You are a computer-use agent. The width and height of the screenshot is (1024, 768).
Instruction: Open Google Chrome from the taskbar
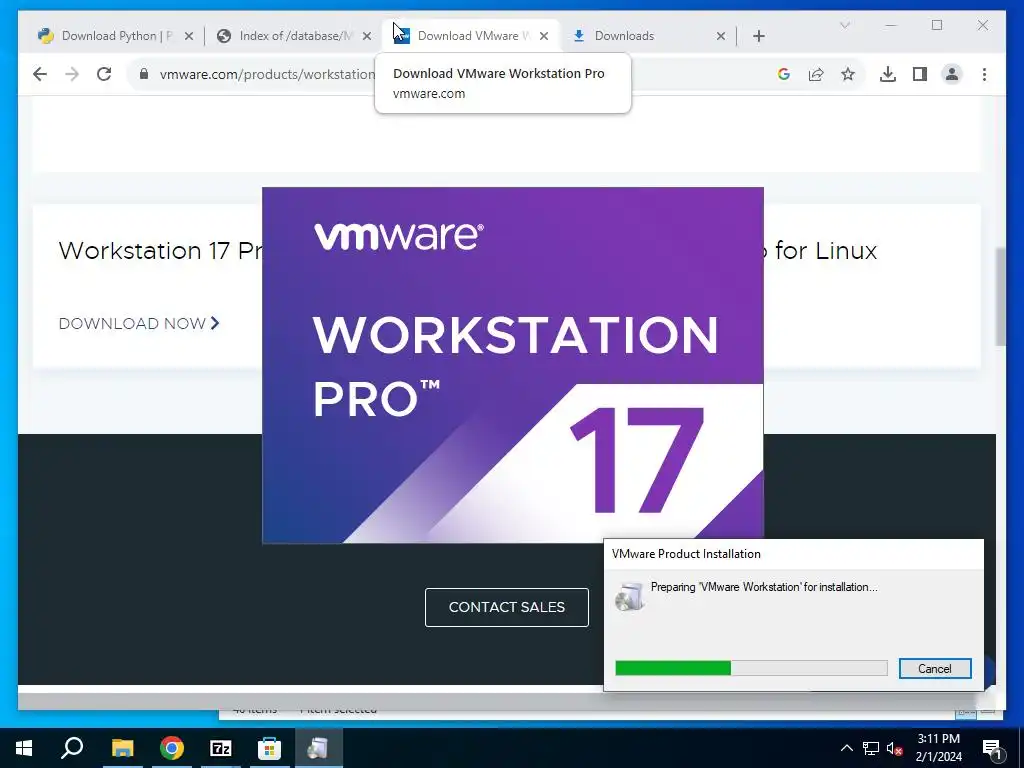[172, 748]
